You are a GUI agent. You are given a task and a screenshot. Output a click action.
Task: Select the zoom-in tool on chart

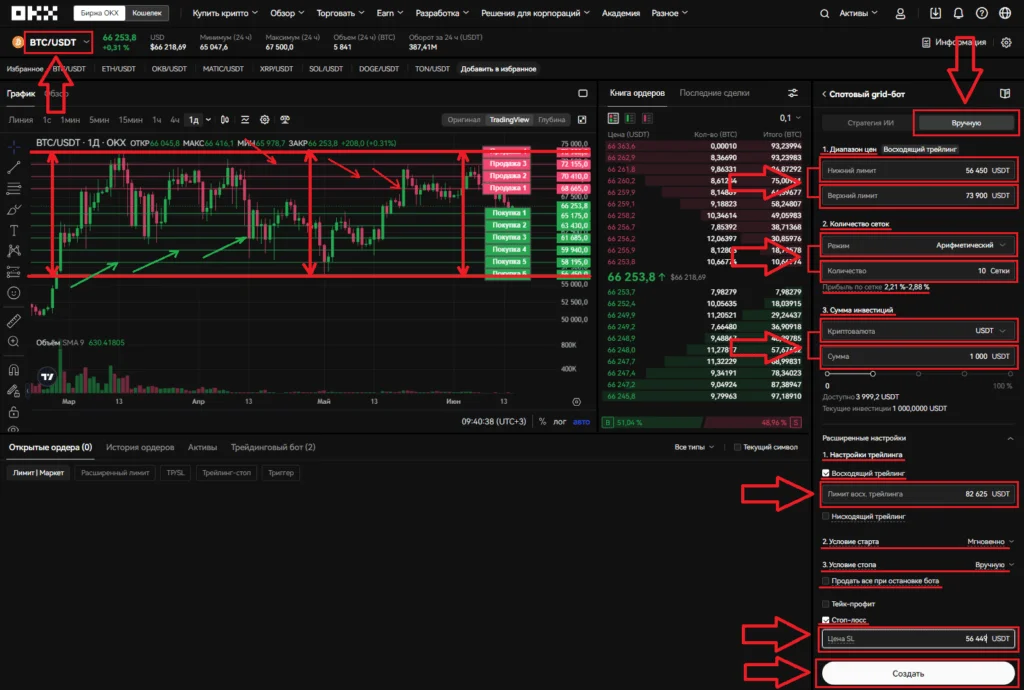coord(14,341)
